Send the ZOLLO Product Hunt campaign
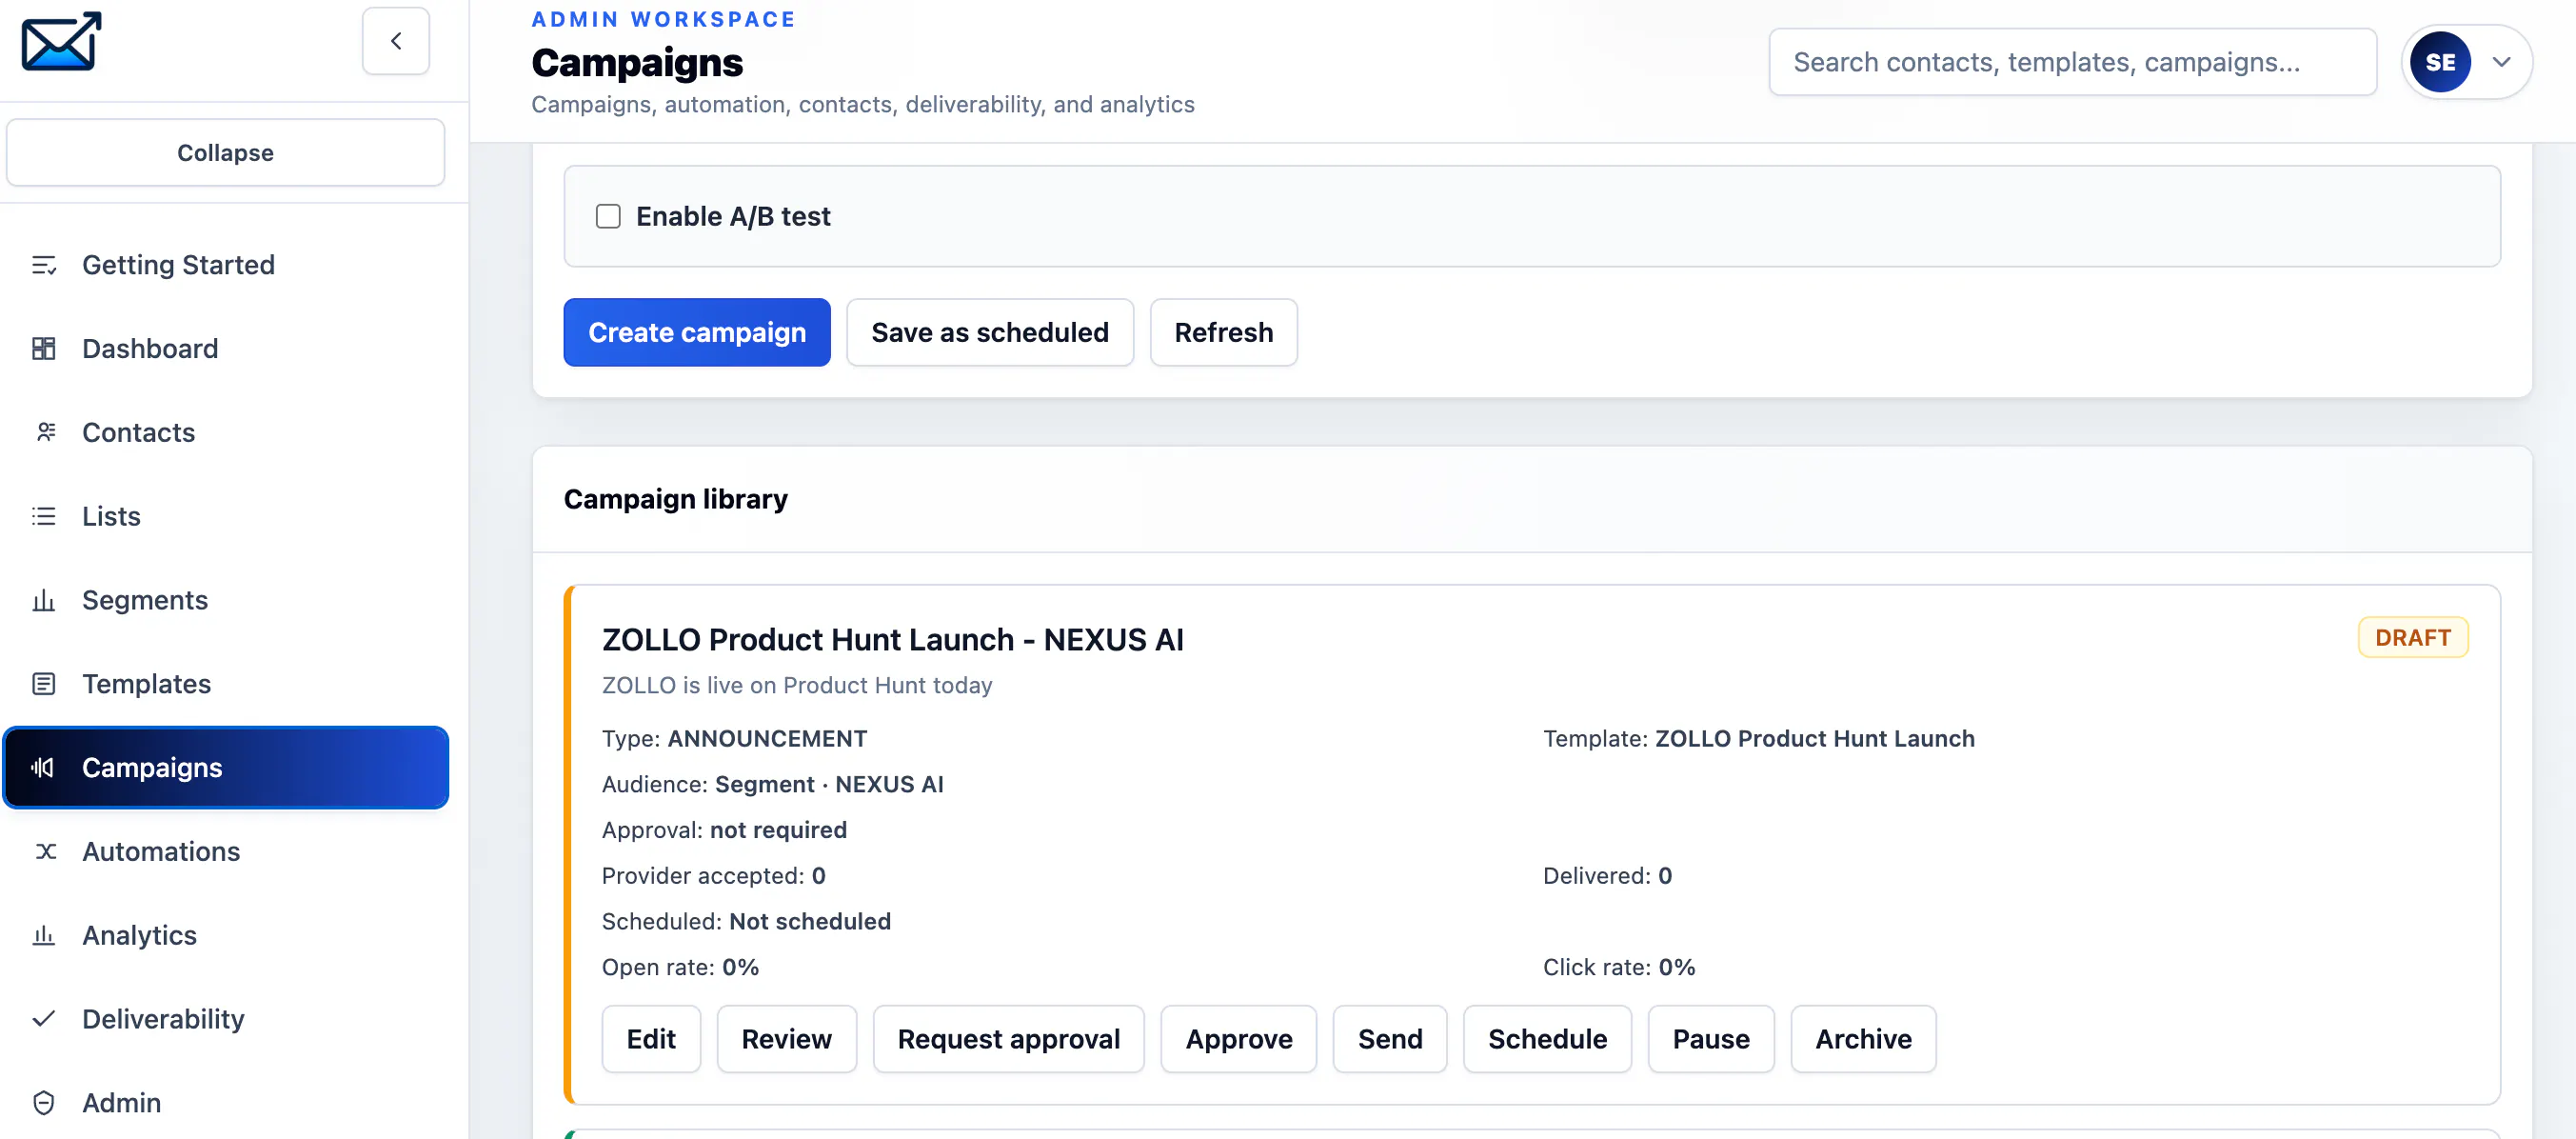This screenshot has width=2576, height=1139. 1390,1039
